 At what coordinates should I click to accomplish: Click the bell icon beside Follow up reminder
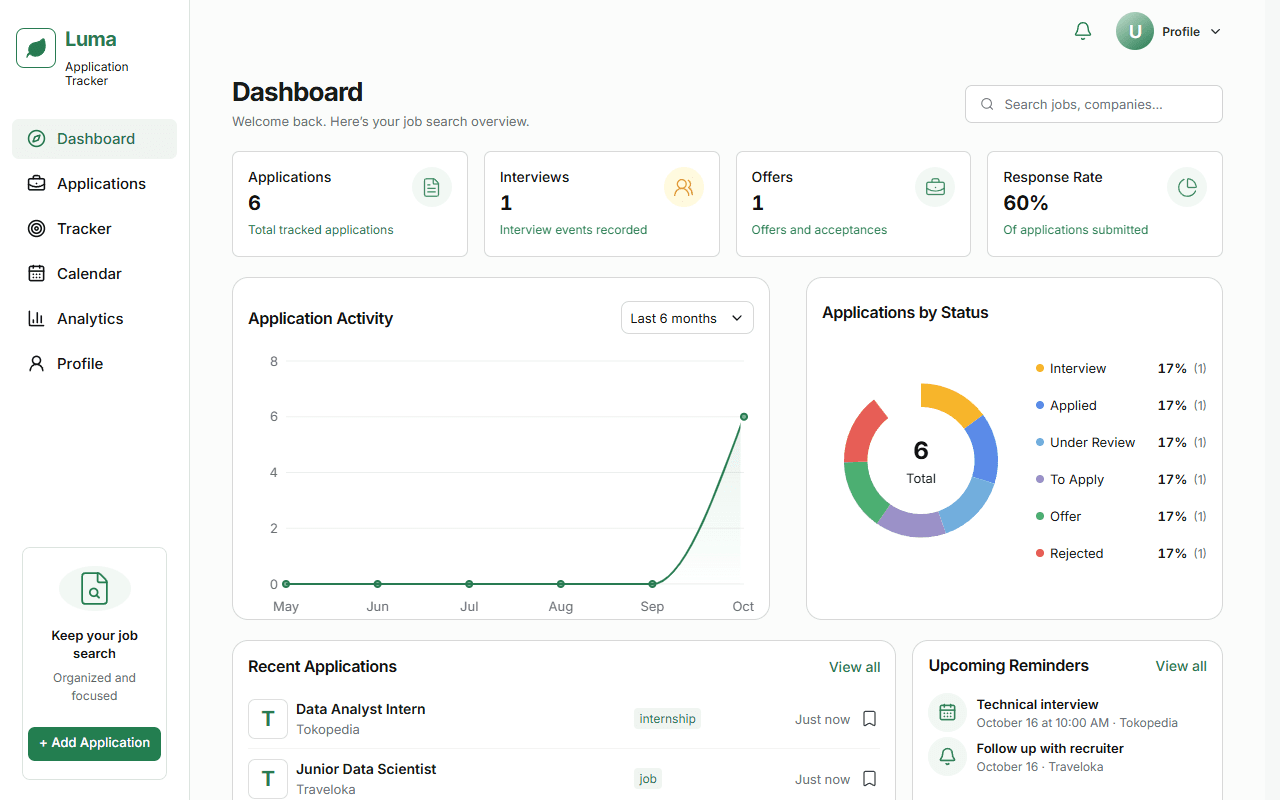(x=948, y=757)
